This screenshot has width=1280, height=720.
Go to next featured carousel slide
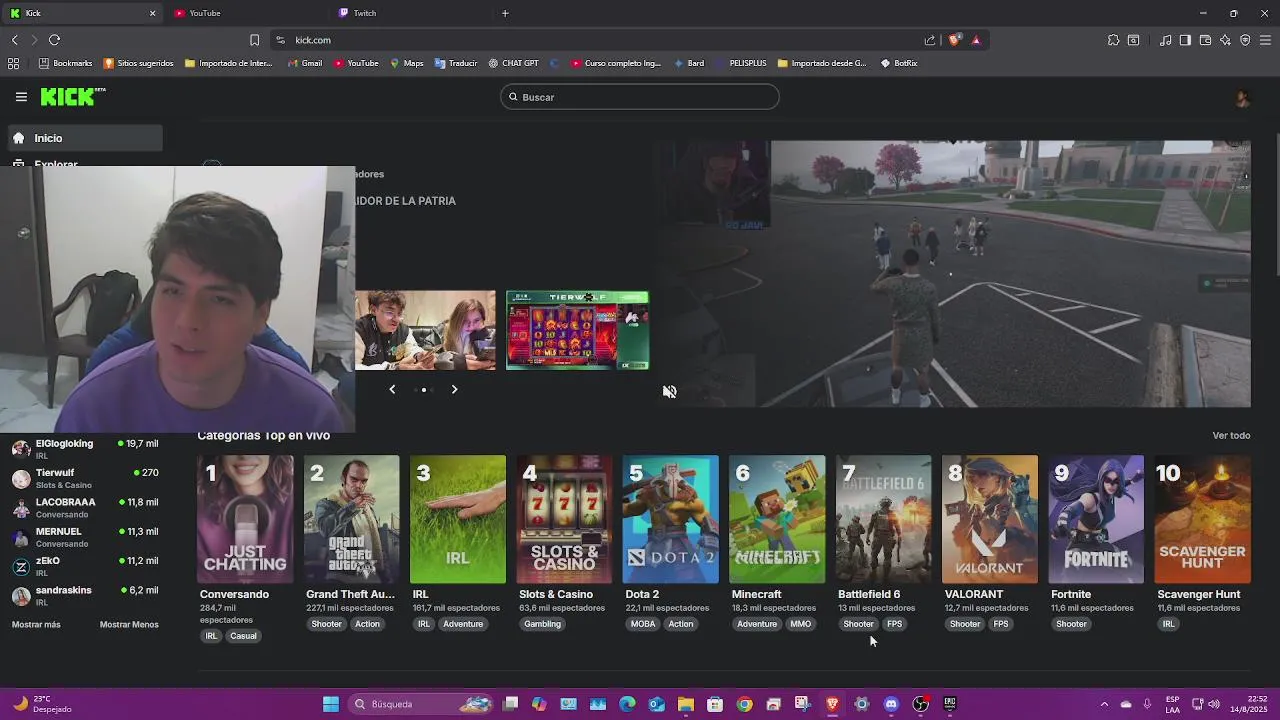[x=454, y=389]
